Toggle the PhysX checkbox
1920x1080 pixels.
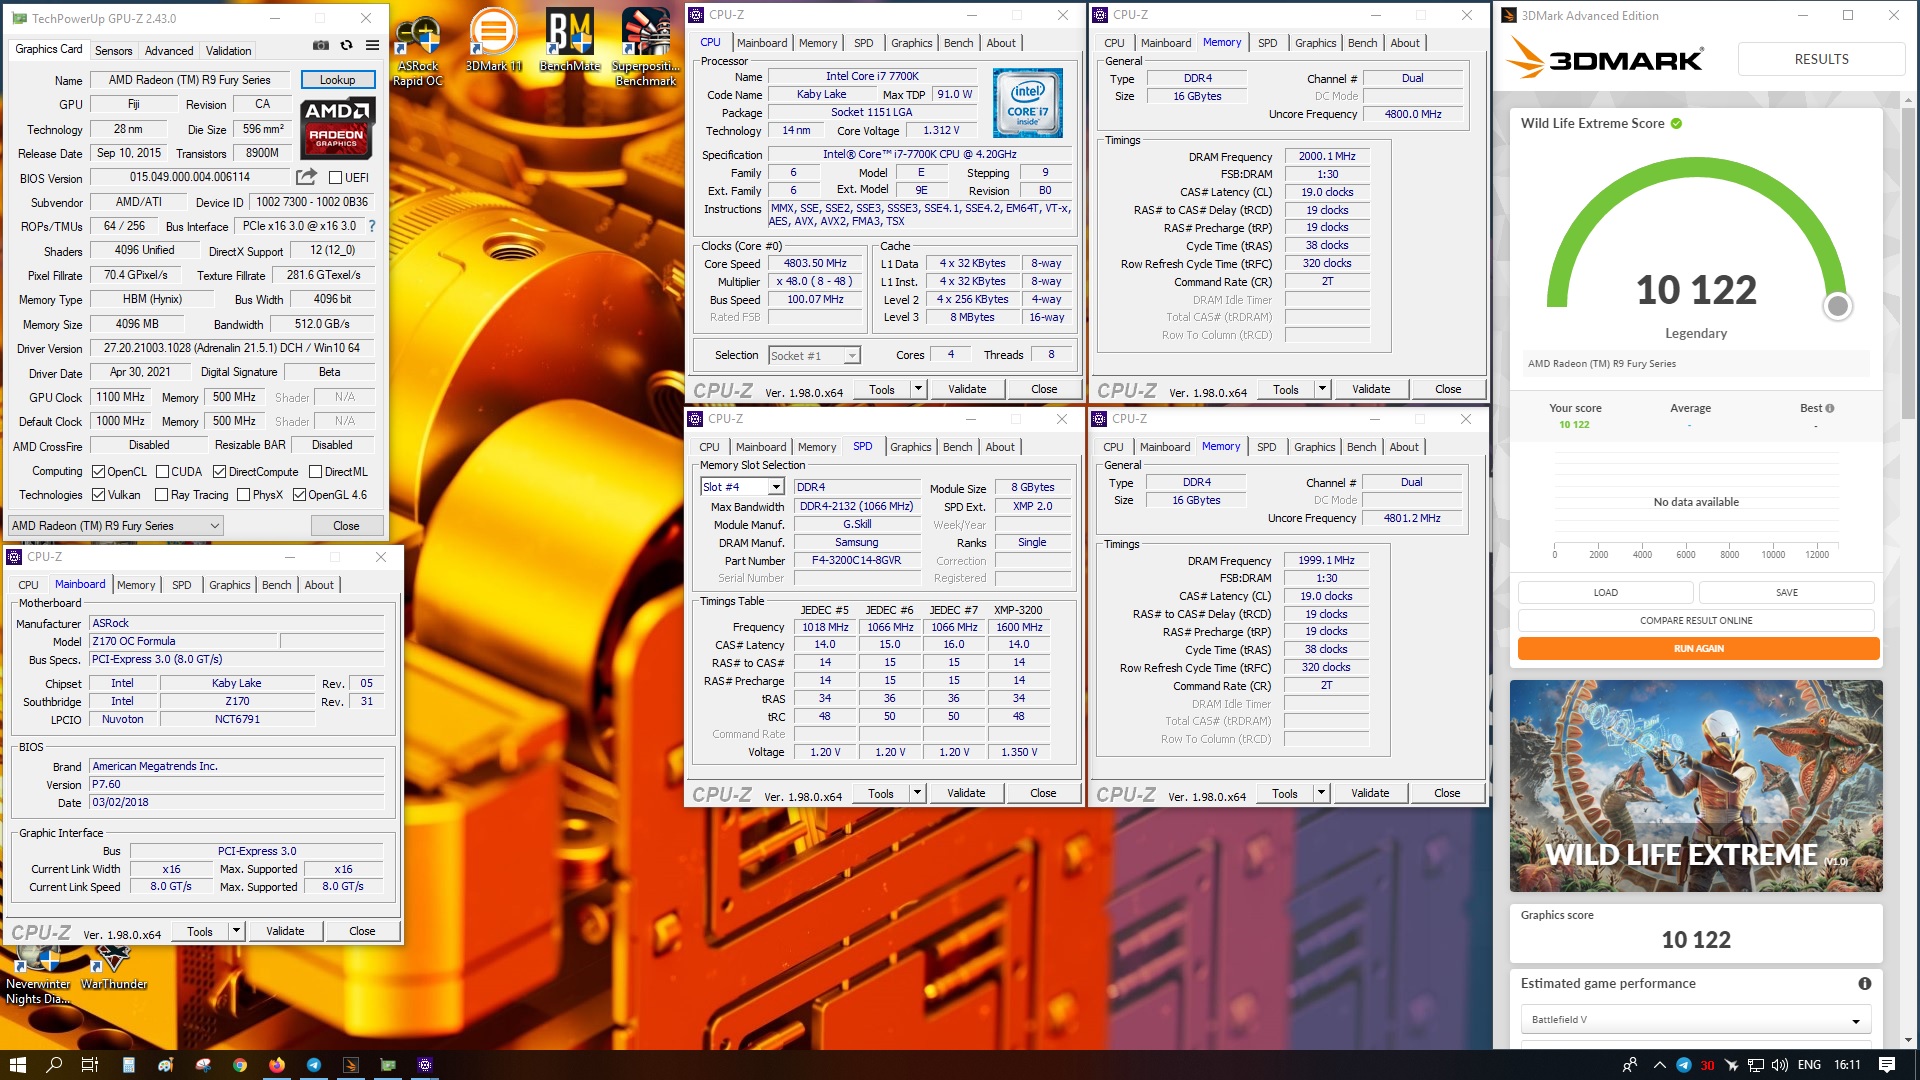[243, 495]
